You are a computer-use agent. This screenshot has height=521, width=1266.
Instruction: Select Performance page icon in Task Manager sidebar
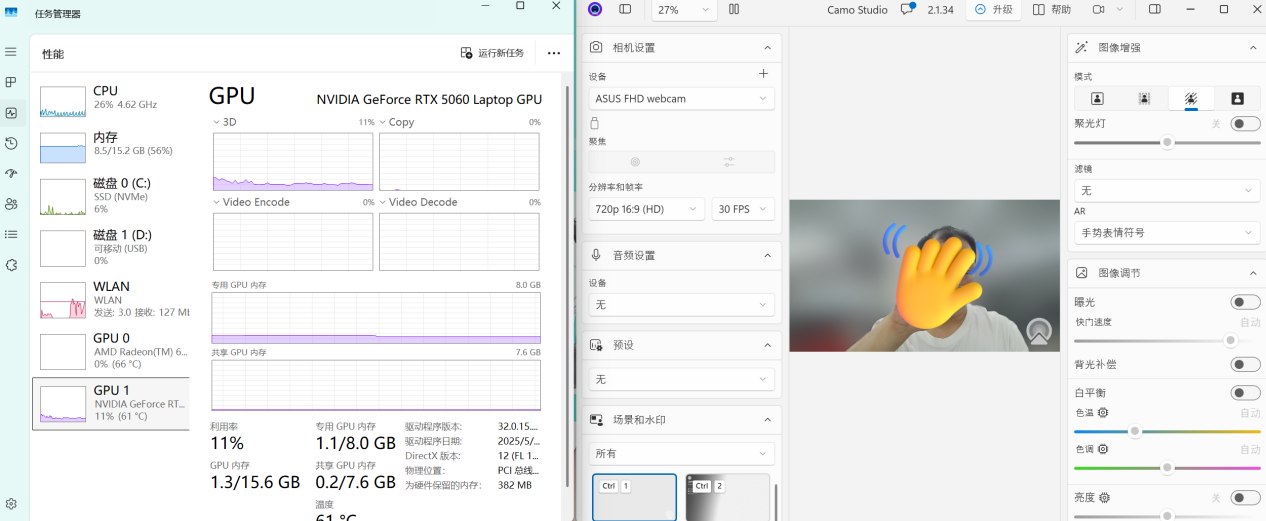point(11,113)
